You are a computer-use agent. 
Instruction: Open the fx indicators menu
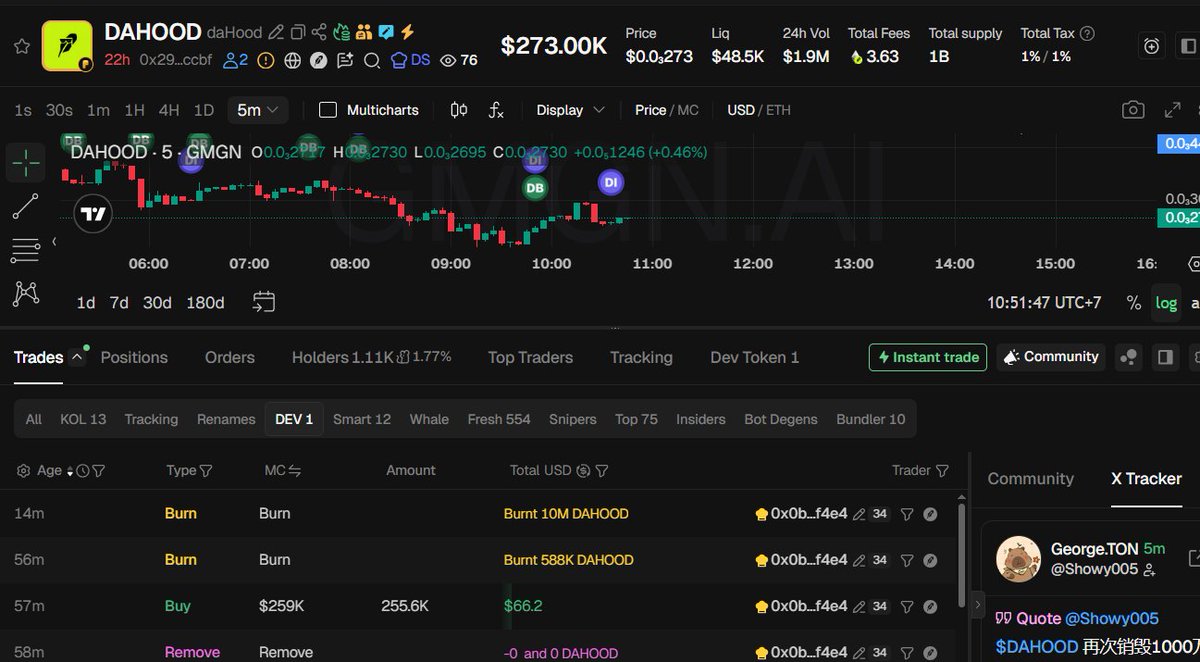click(x=496, y=110)
